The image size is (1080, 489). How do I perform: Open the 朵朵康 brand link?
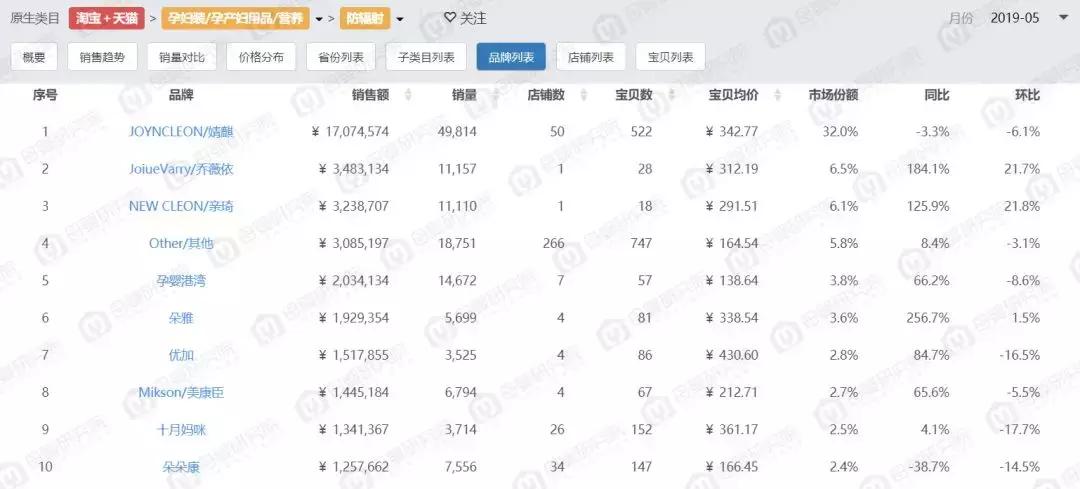pos(181,466)
